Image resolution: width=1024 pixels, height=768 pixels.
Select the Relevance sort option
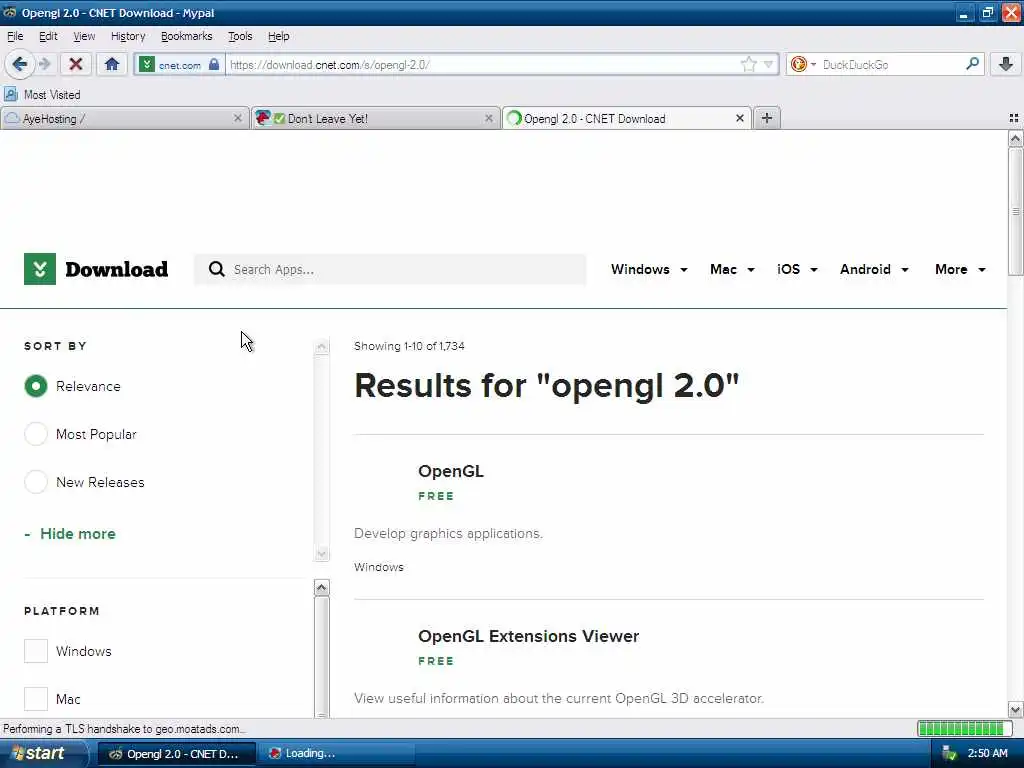(36, 386)
